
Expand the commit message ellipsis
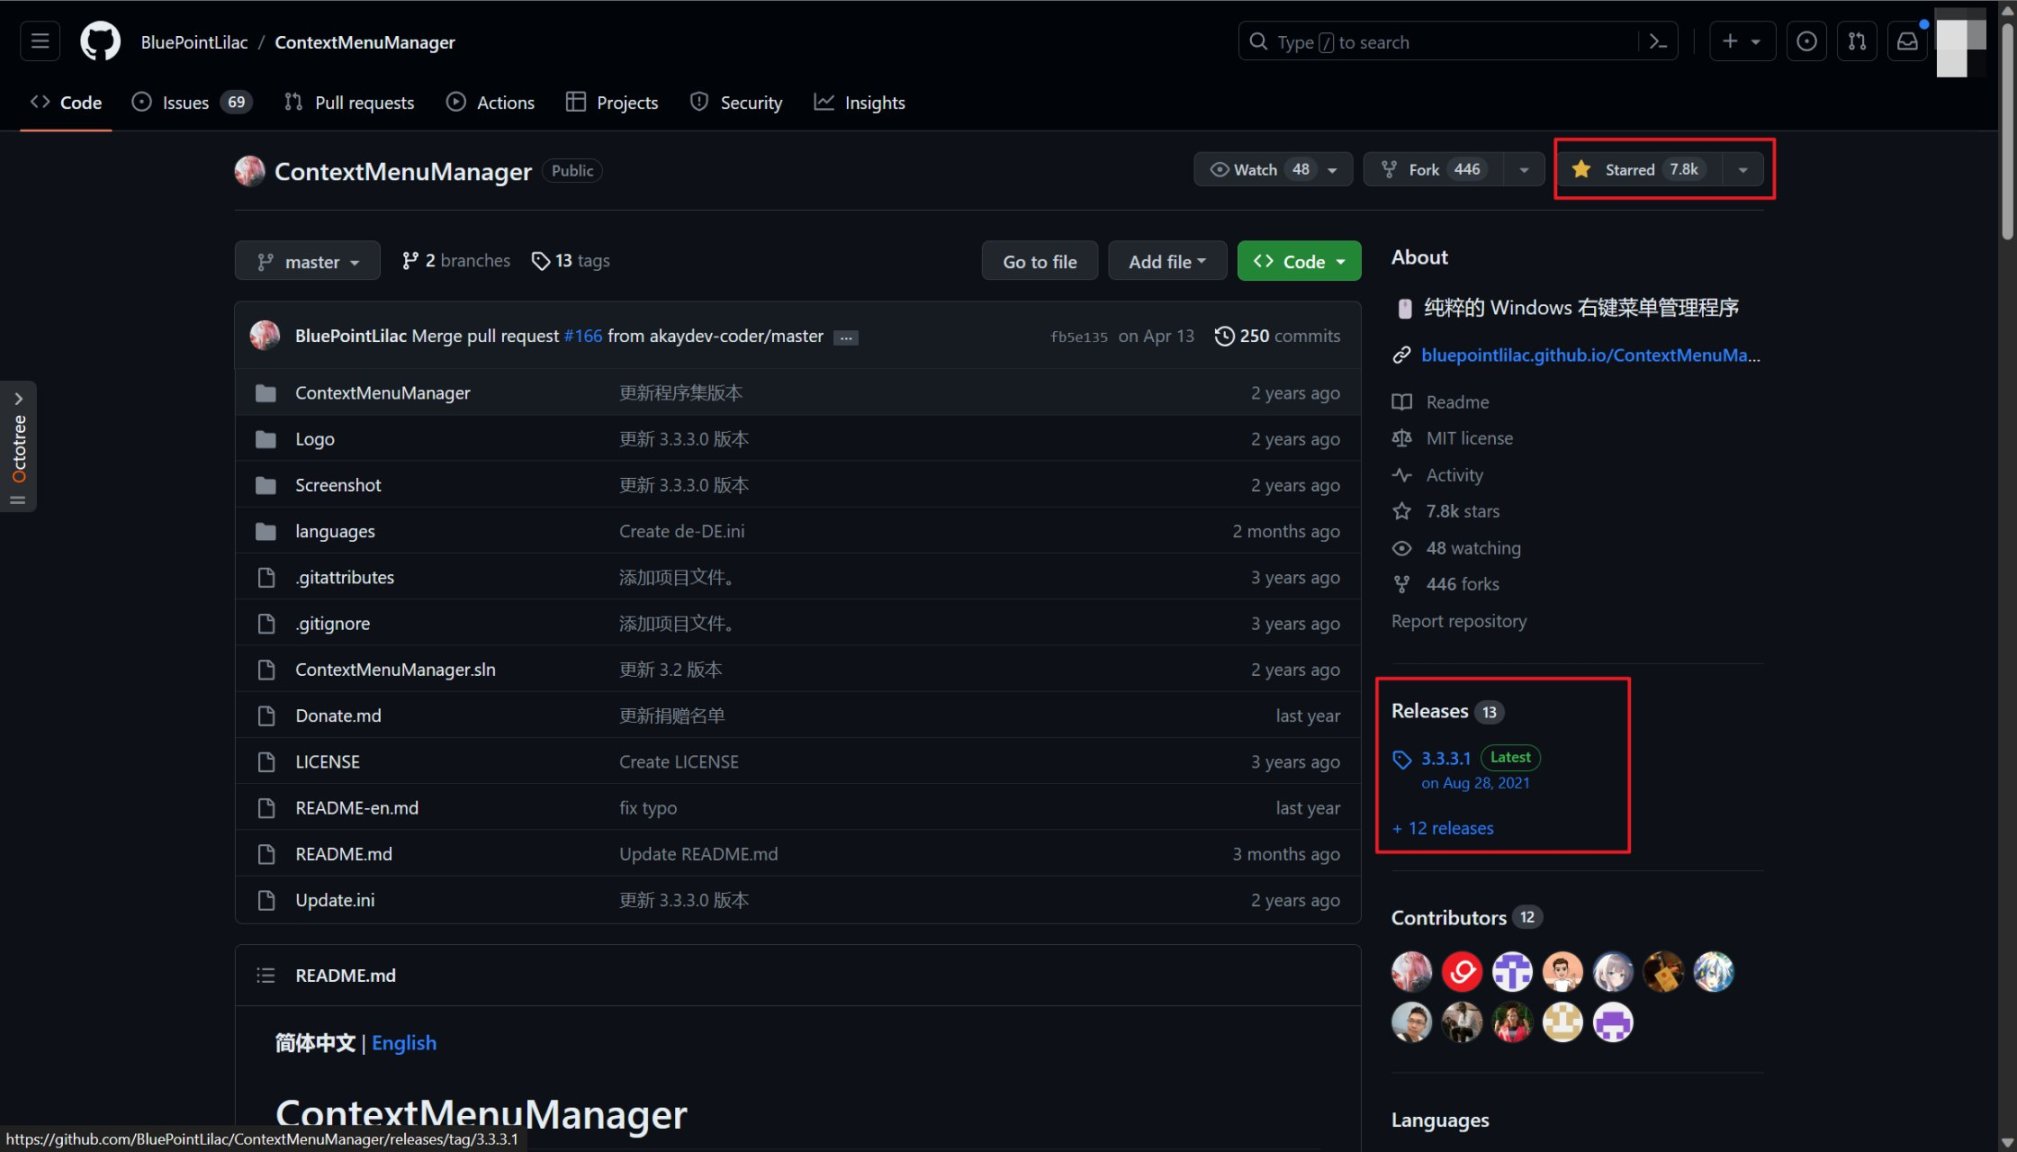pyautogui.click(x=846, y=338)
